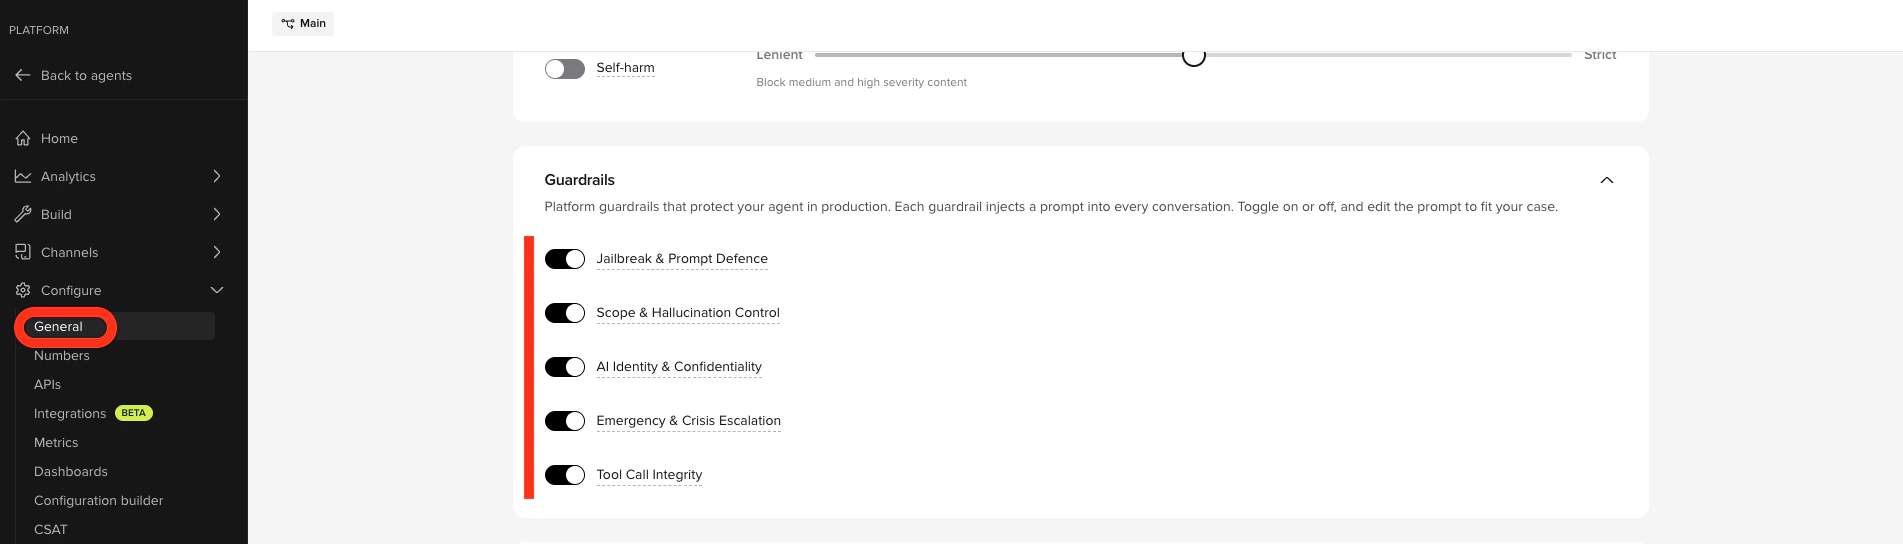
Task: Open the Emergency & Crisis Escalation prompt link
Action: coord(689,421)
